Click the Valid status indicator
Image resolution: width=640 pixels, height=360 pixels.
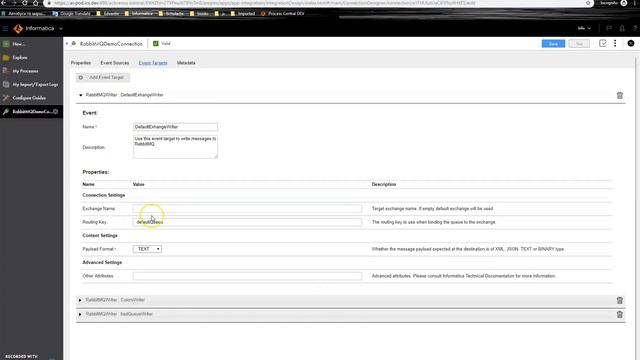162,44
